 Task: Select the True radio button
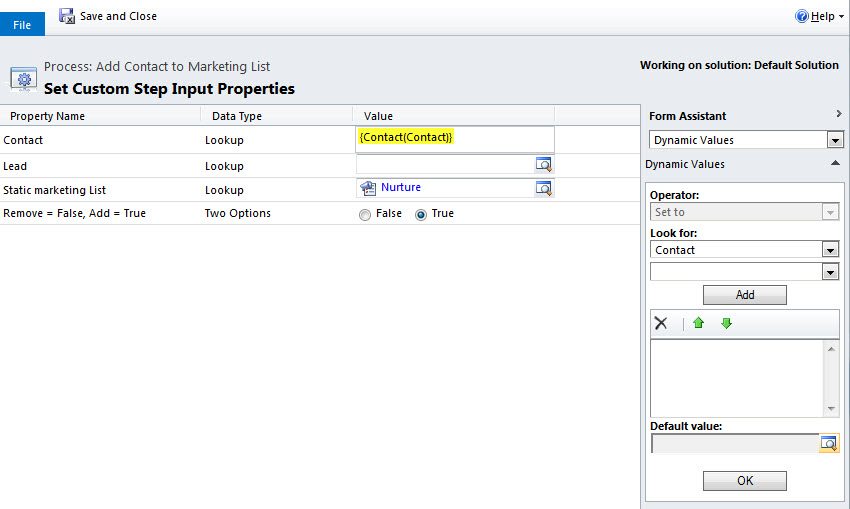421,215
